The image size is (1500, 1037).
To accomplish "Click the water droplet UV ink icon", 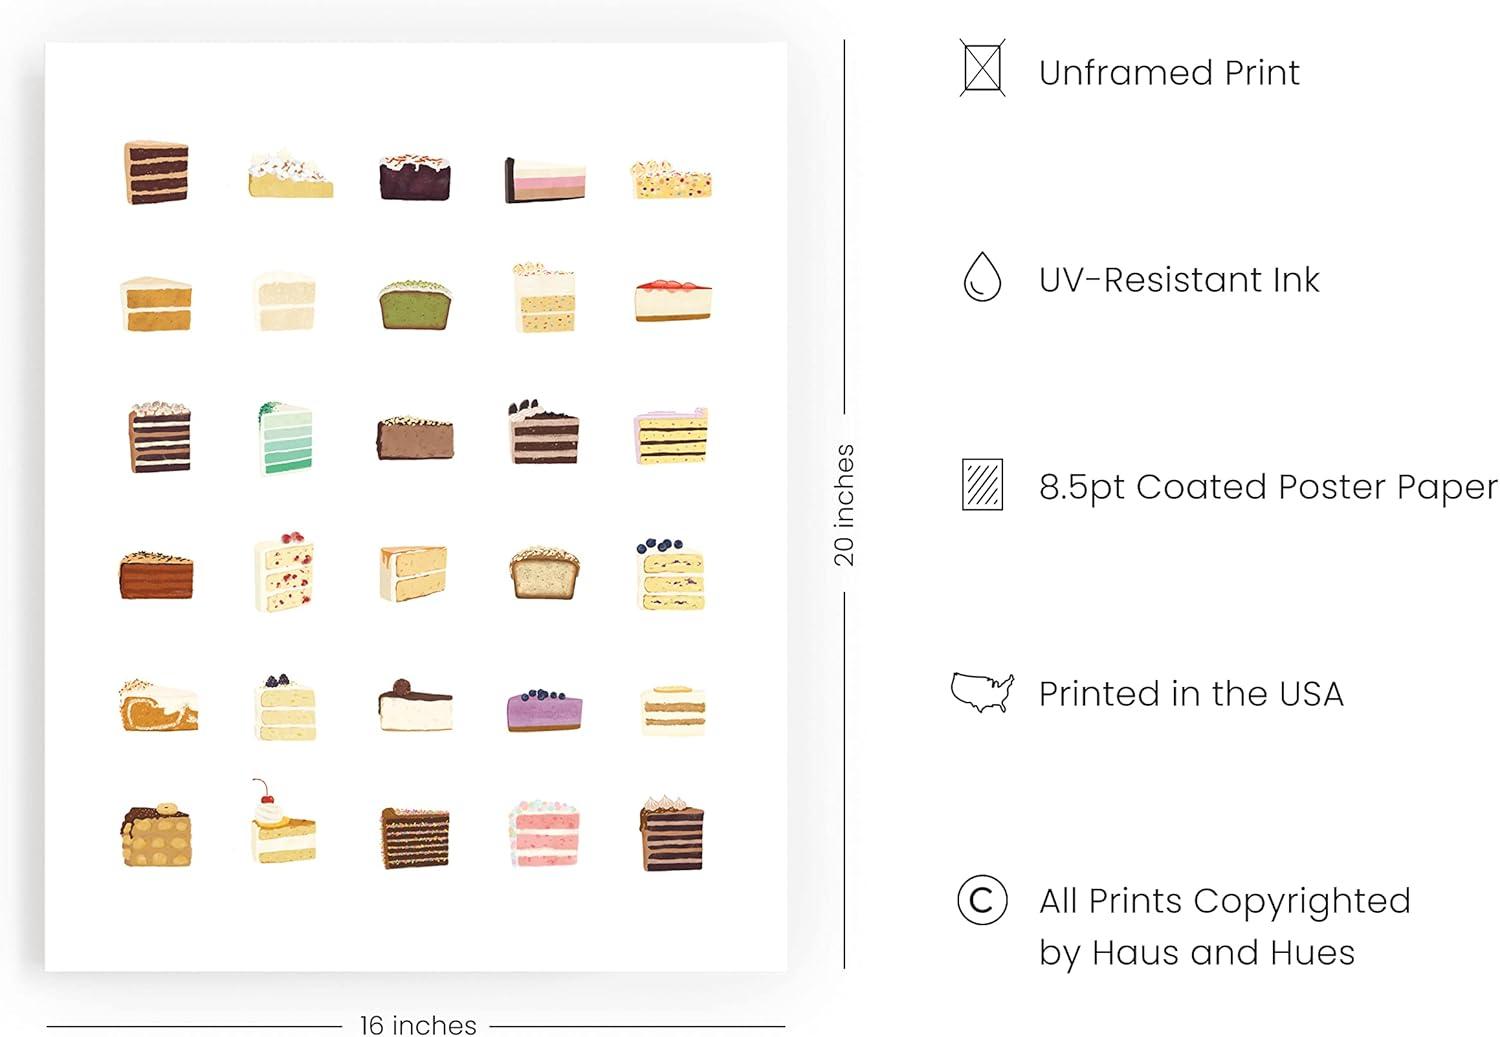I will point(982,277).
